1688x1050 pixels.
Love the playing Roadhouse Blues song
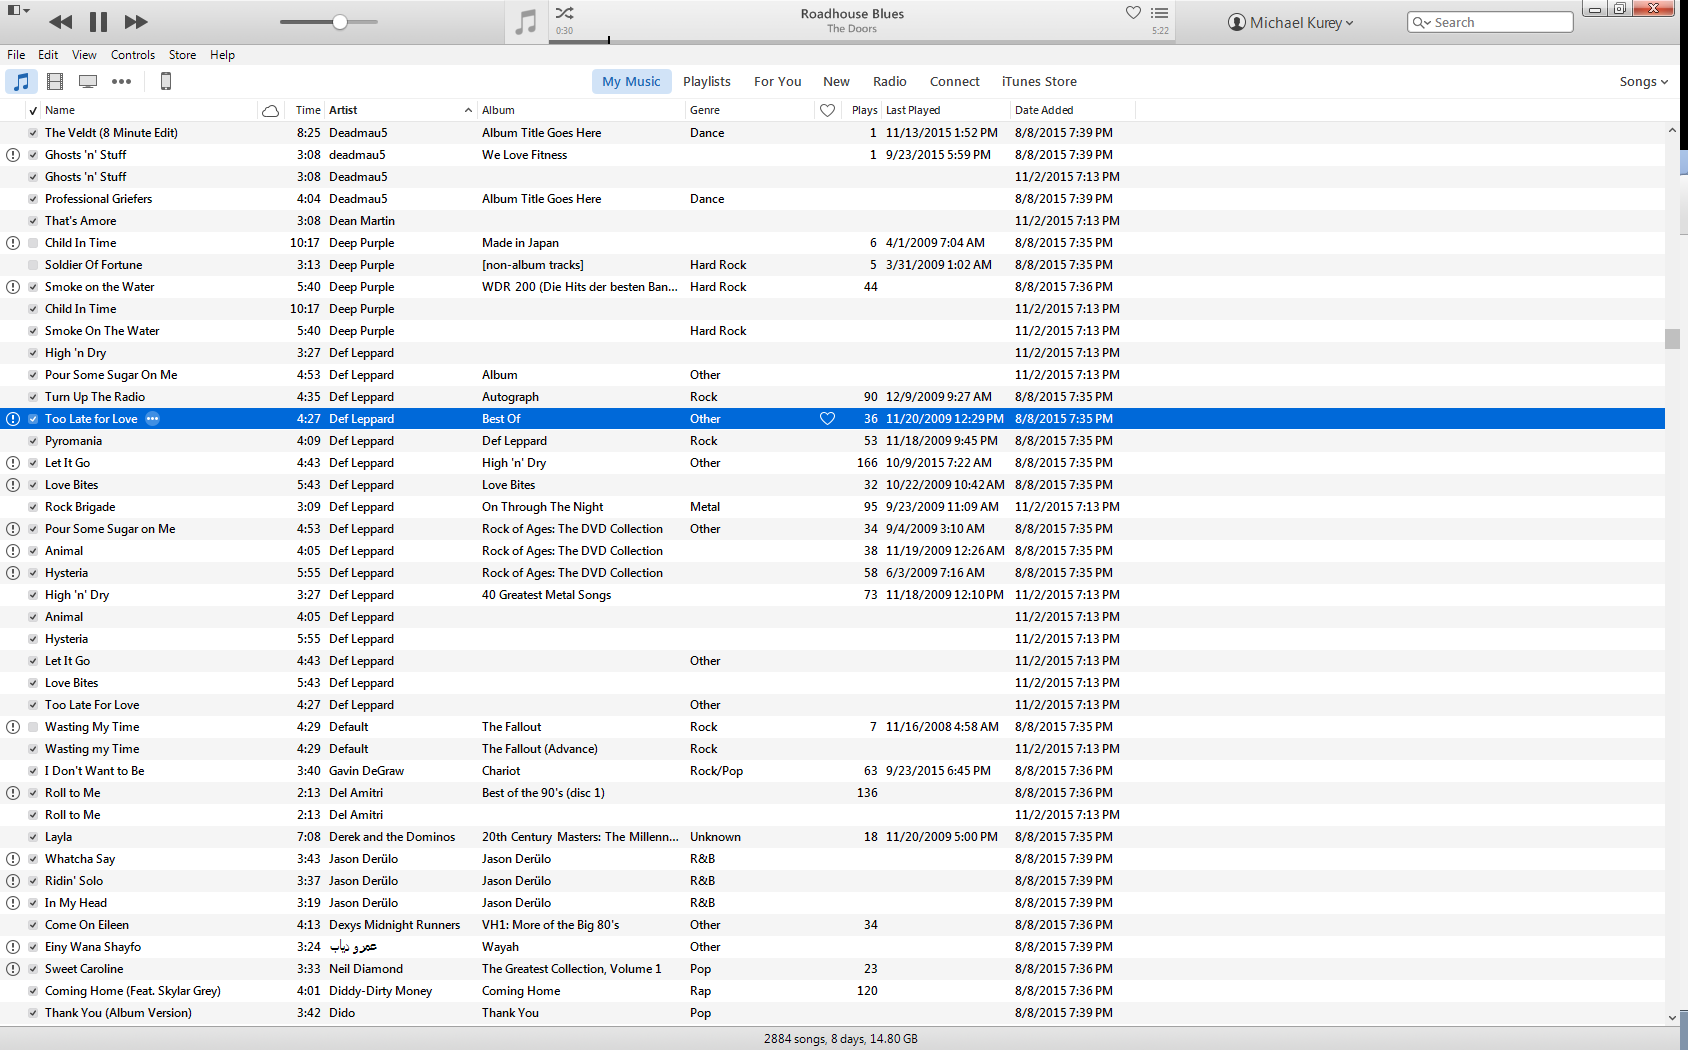tap(1133, 13)
